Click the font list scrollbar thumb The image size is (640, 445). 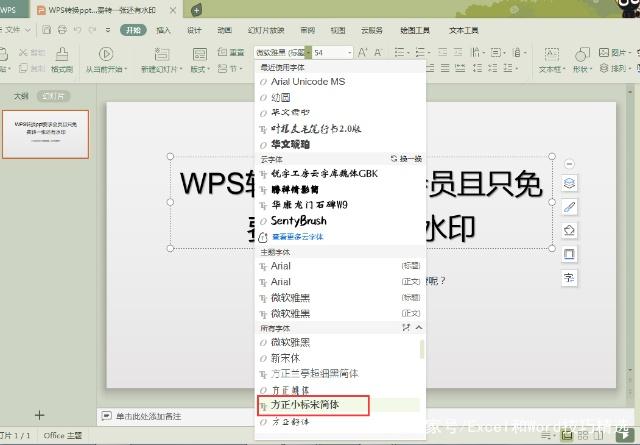point(422,349)
